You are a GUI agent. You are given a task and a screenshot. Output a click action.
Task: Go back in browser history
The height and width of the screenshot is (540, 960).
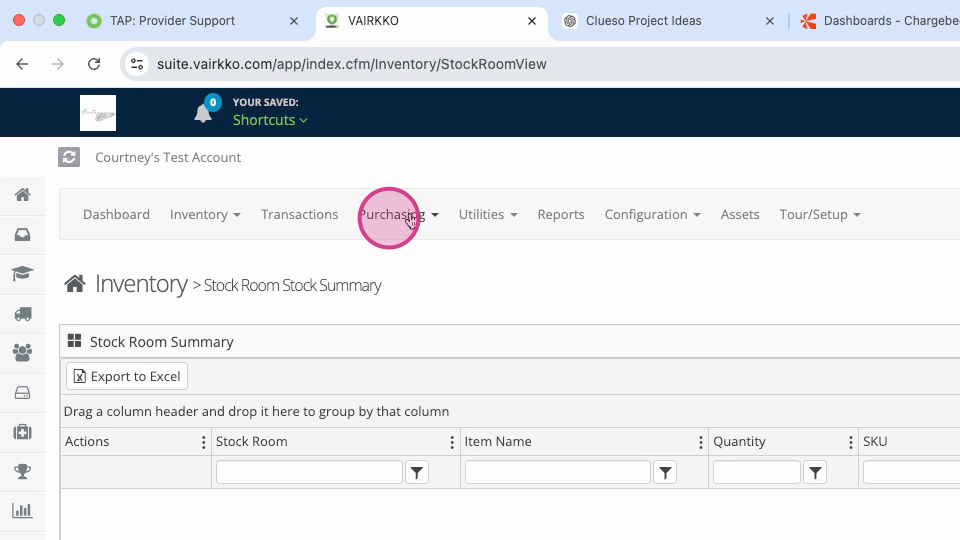[x=22, y=64]
